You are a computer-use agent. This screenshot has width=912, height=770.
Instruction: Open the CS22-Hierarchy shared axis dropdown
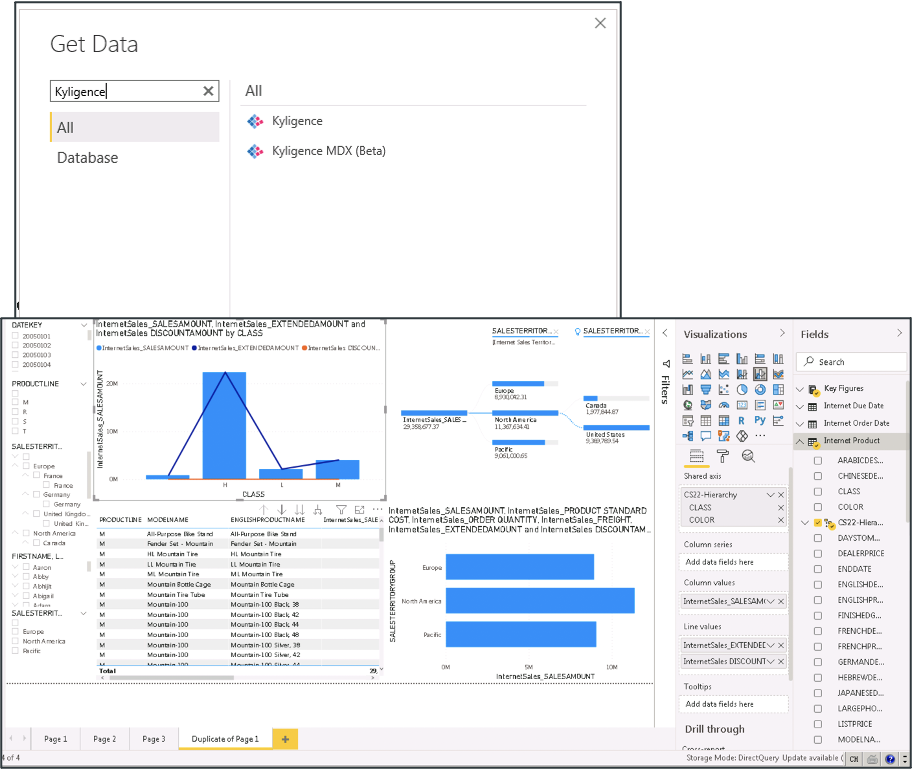coord(771,495)
